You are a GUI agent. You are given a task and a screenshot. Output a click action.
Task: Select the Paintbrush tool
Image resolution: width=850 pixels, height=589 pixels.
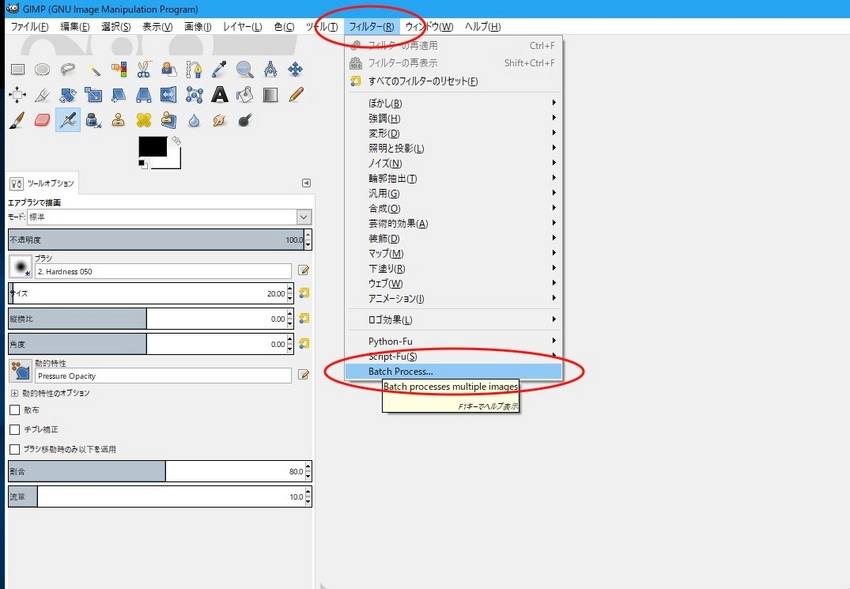tap(18, 120)
